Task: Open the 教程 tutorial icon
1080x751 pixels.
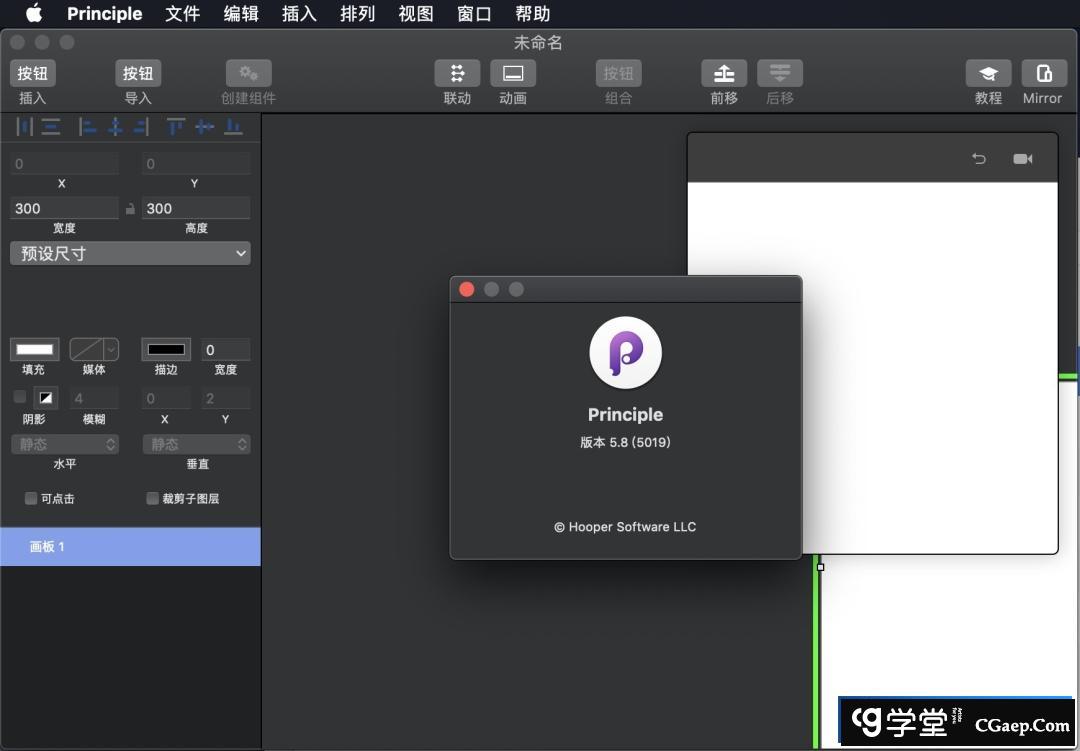Action: (988, 73)
